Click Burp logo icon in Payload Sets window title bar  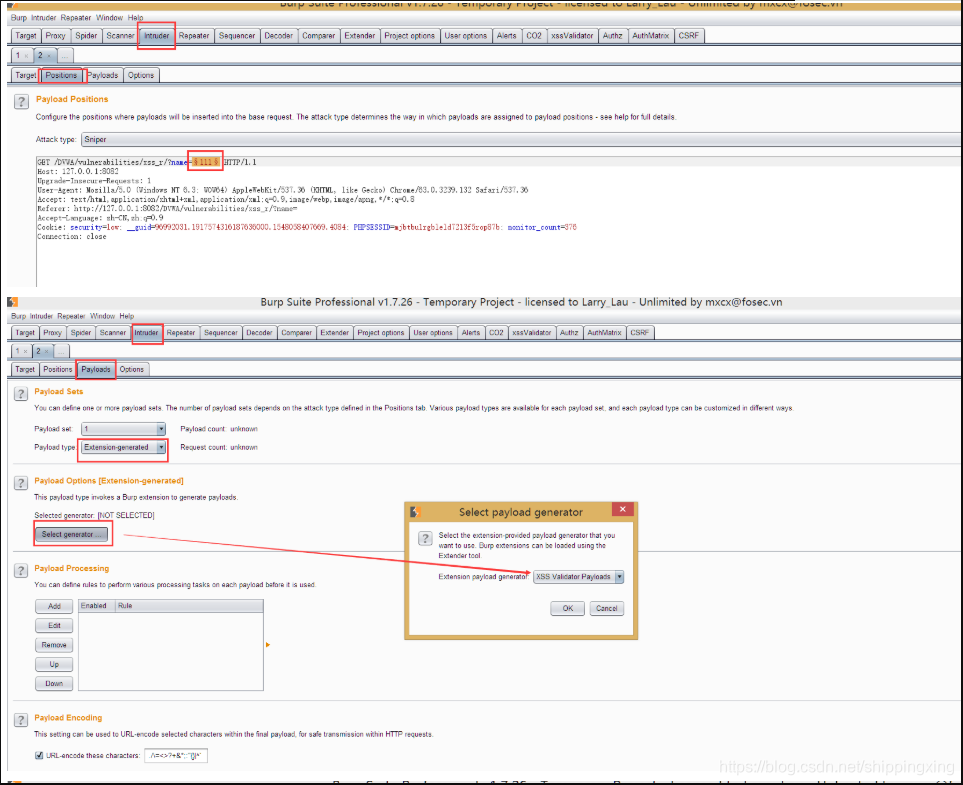click(x=12, y=302)
